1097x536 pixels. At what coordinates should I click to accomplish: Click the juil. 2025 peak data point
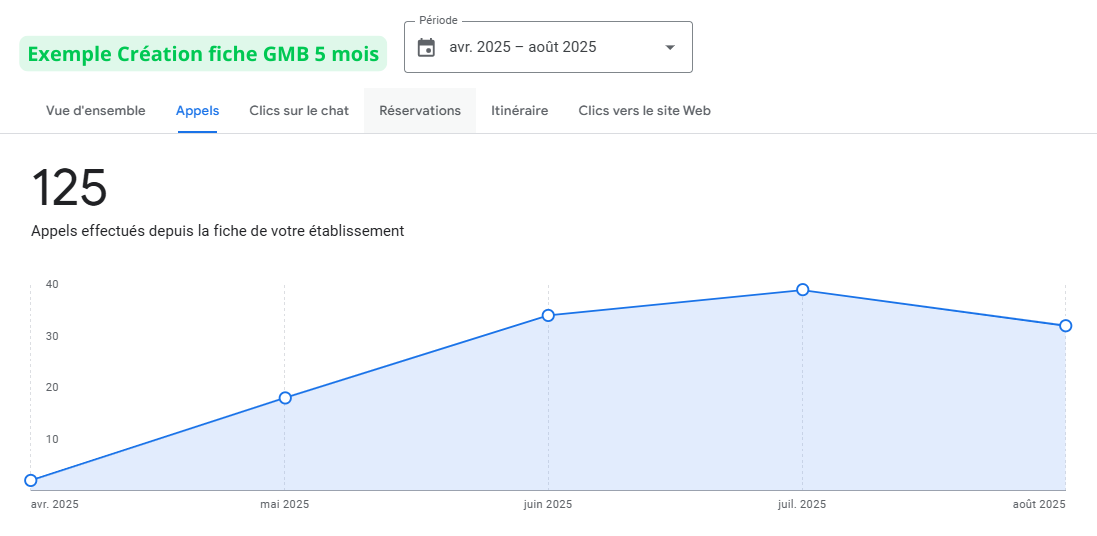[x=802, y=290]
